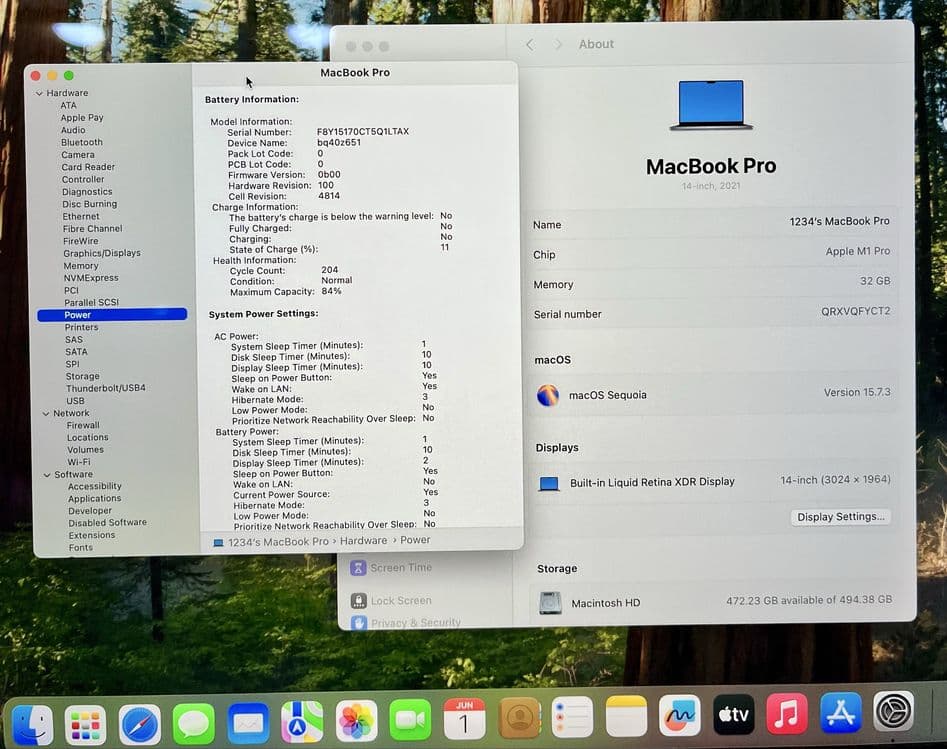Click 1234's MacBook Pro in path bar
Image resolution: width=947 pixels, height=749 pixels.
(278, 542)
